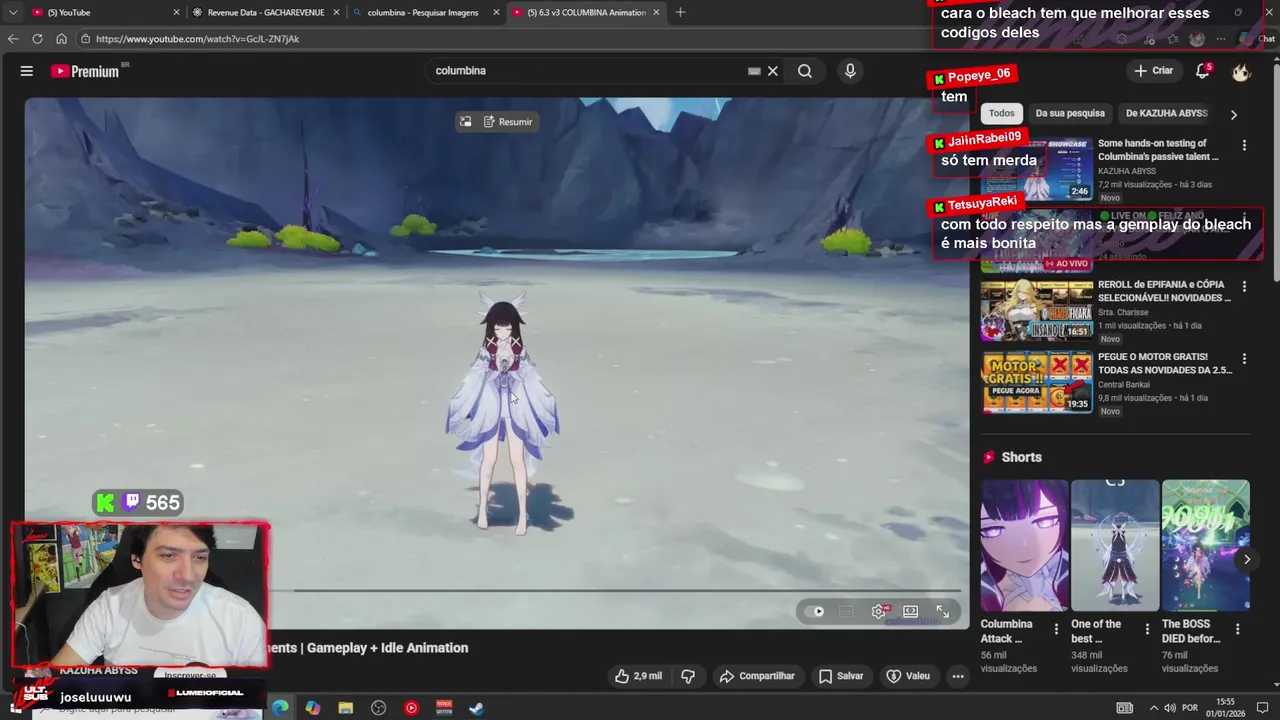
Task: Open on-screen keyboard icon in search box
Action: (755, 71)
